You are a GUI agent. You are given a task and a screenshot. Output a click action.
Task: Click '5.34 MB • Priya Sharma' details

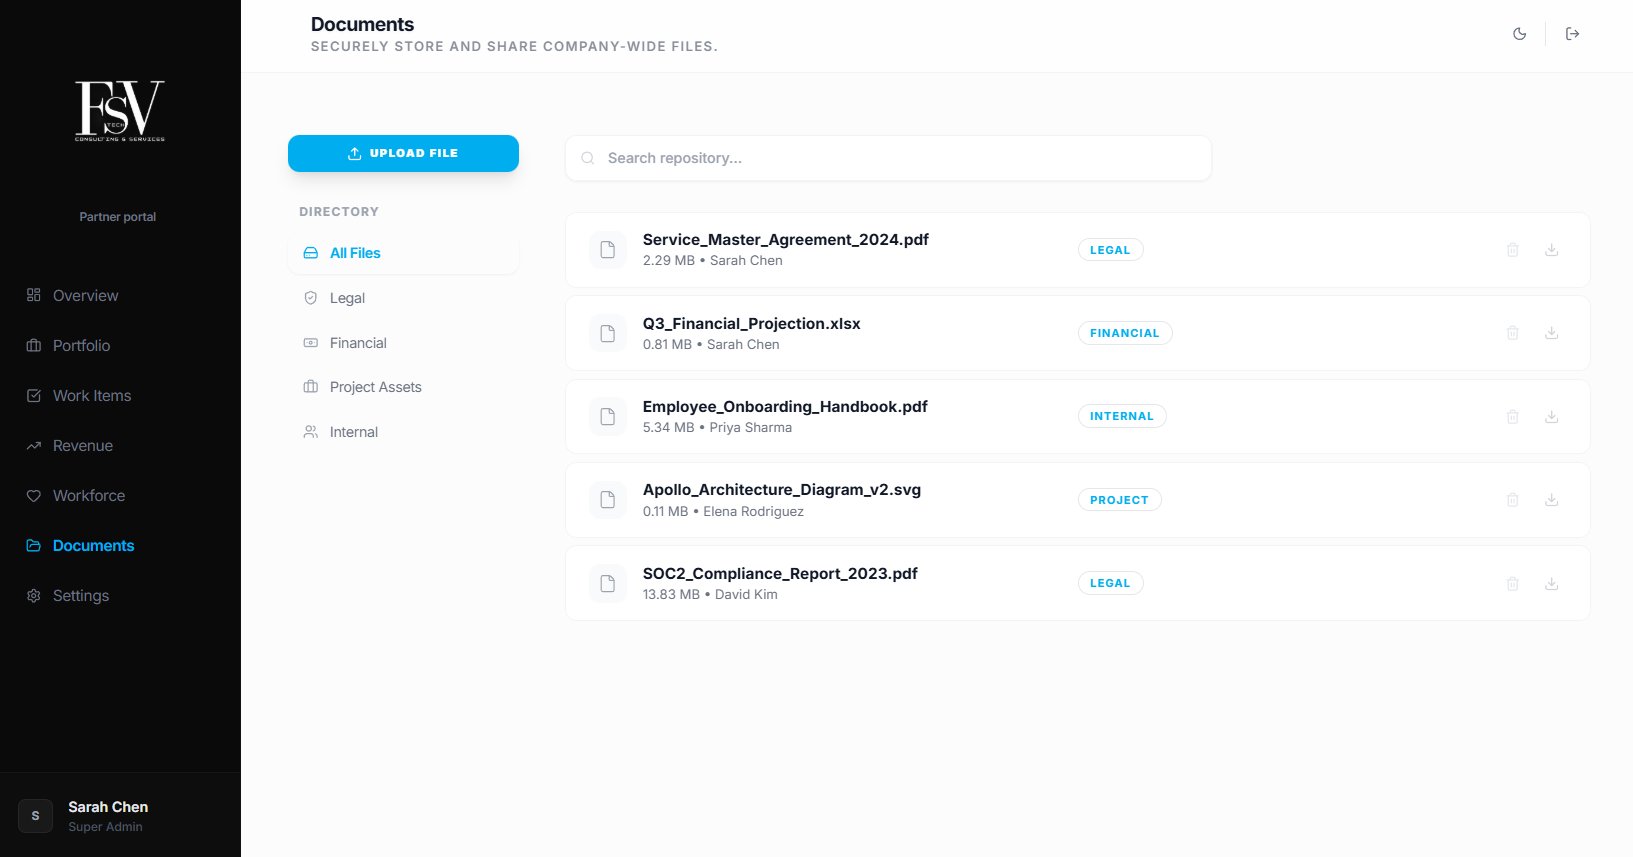click(717, 428)
